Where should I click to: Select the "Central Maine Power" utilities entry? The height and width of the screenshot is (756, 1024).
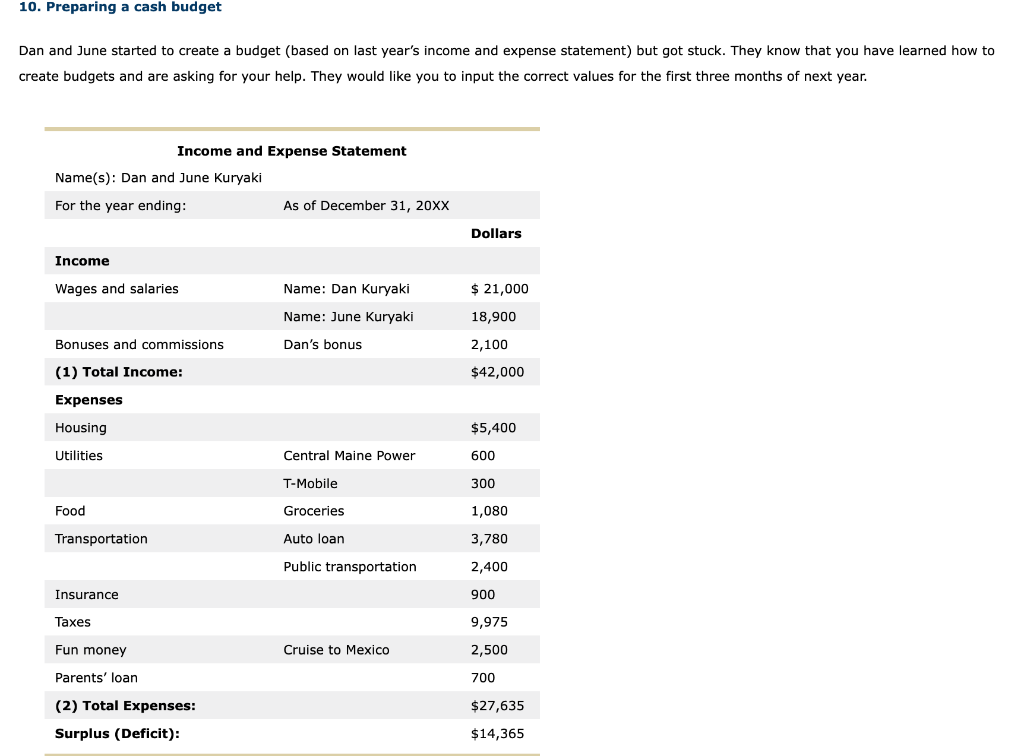[349, 455]
